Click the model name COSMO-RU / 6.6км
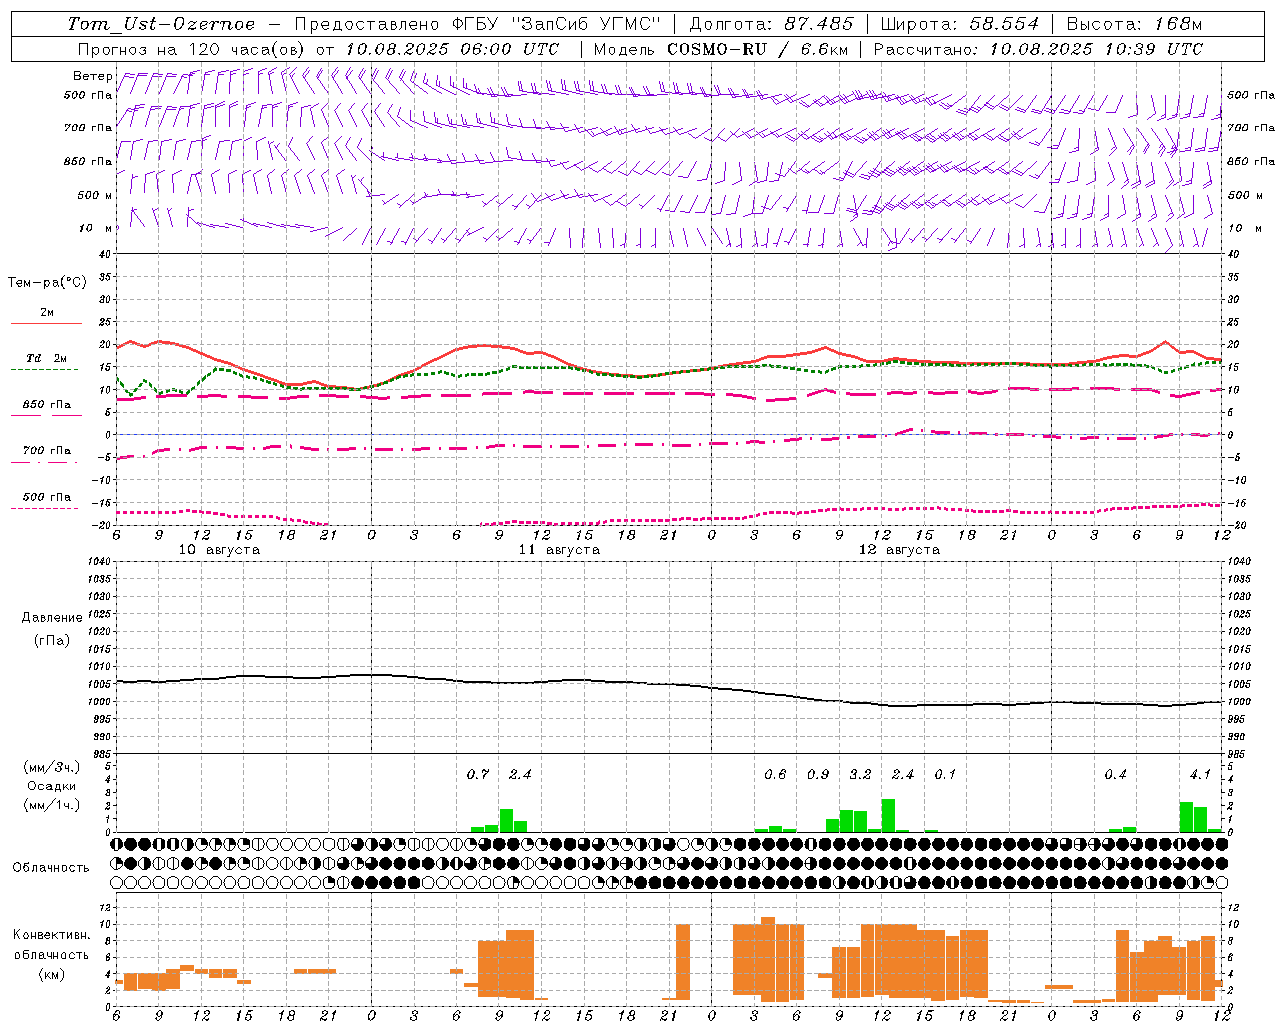 coord(759,49)
